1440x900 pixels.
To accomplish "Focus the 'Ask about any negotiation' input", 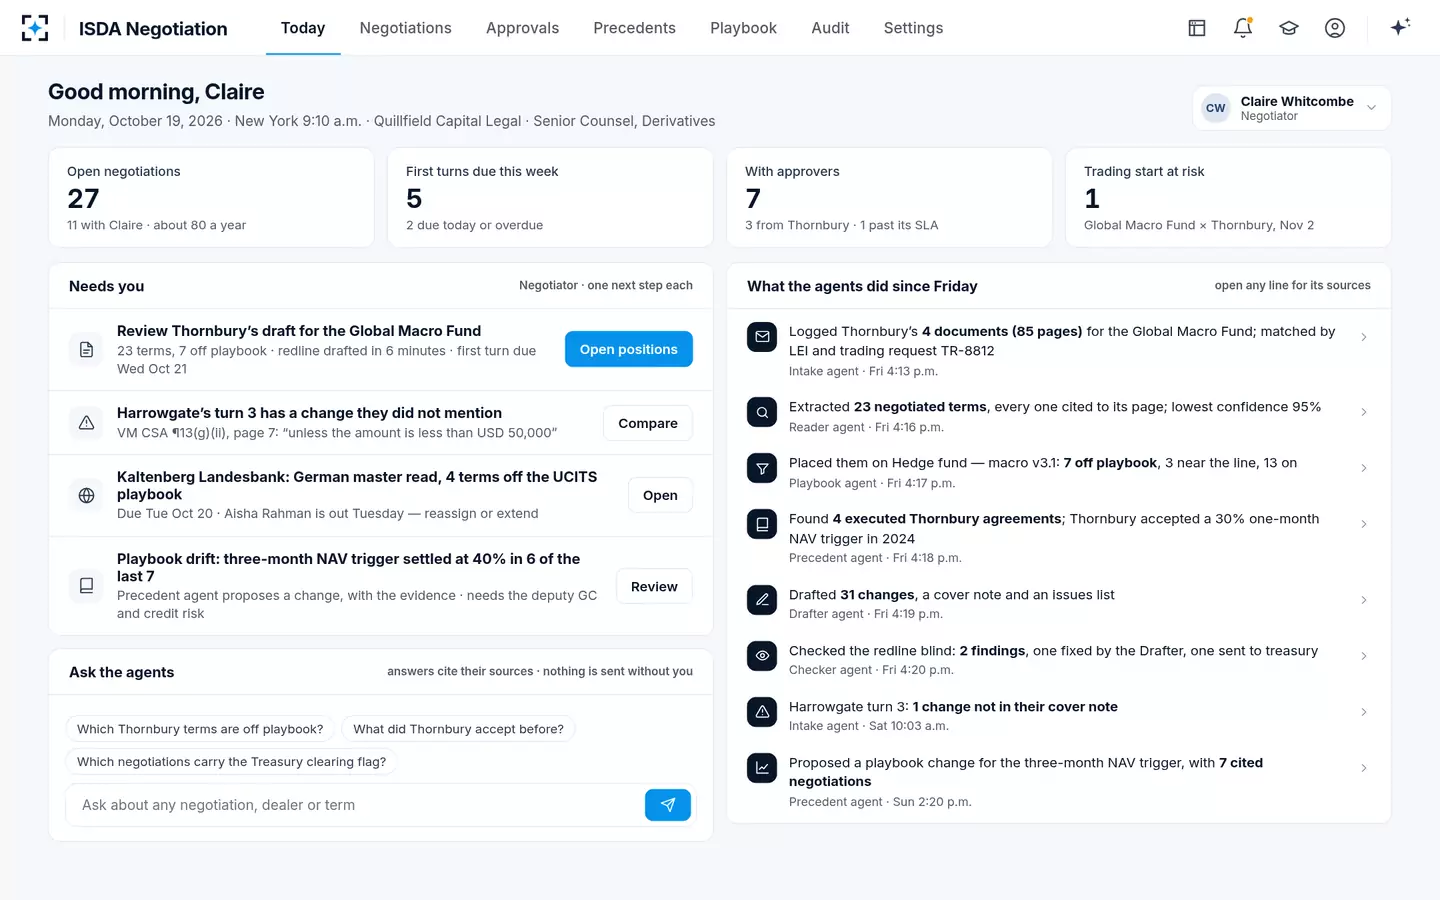I will 355,805.
